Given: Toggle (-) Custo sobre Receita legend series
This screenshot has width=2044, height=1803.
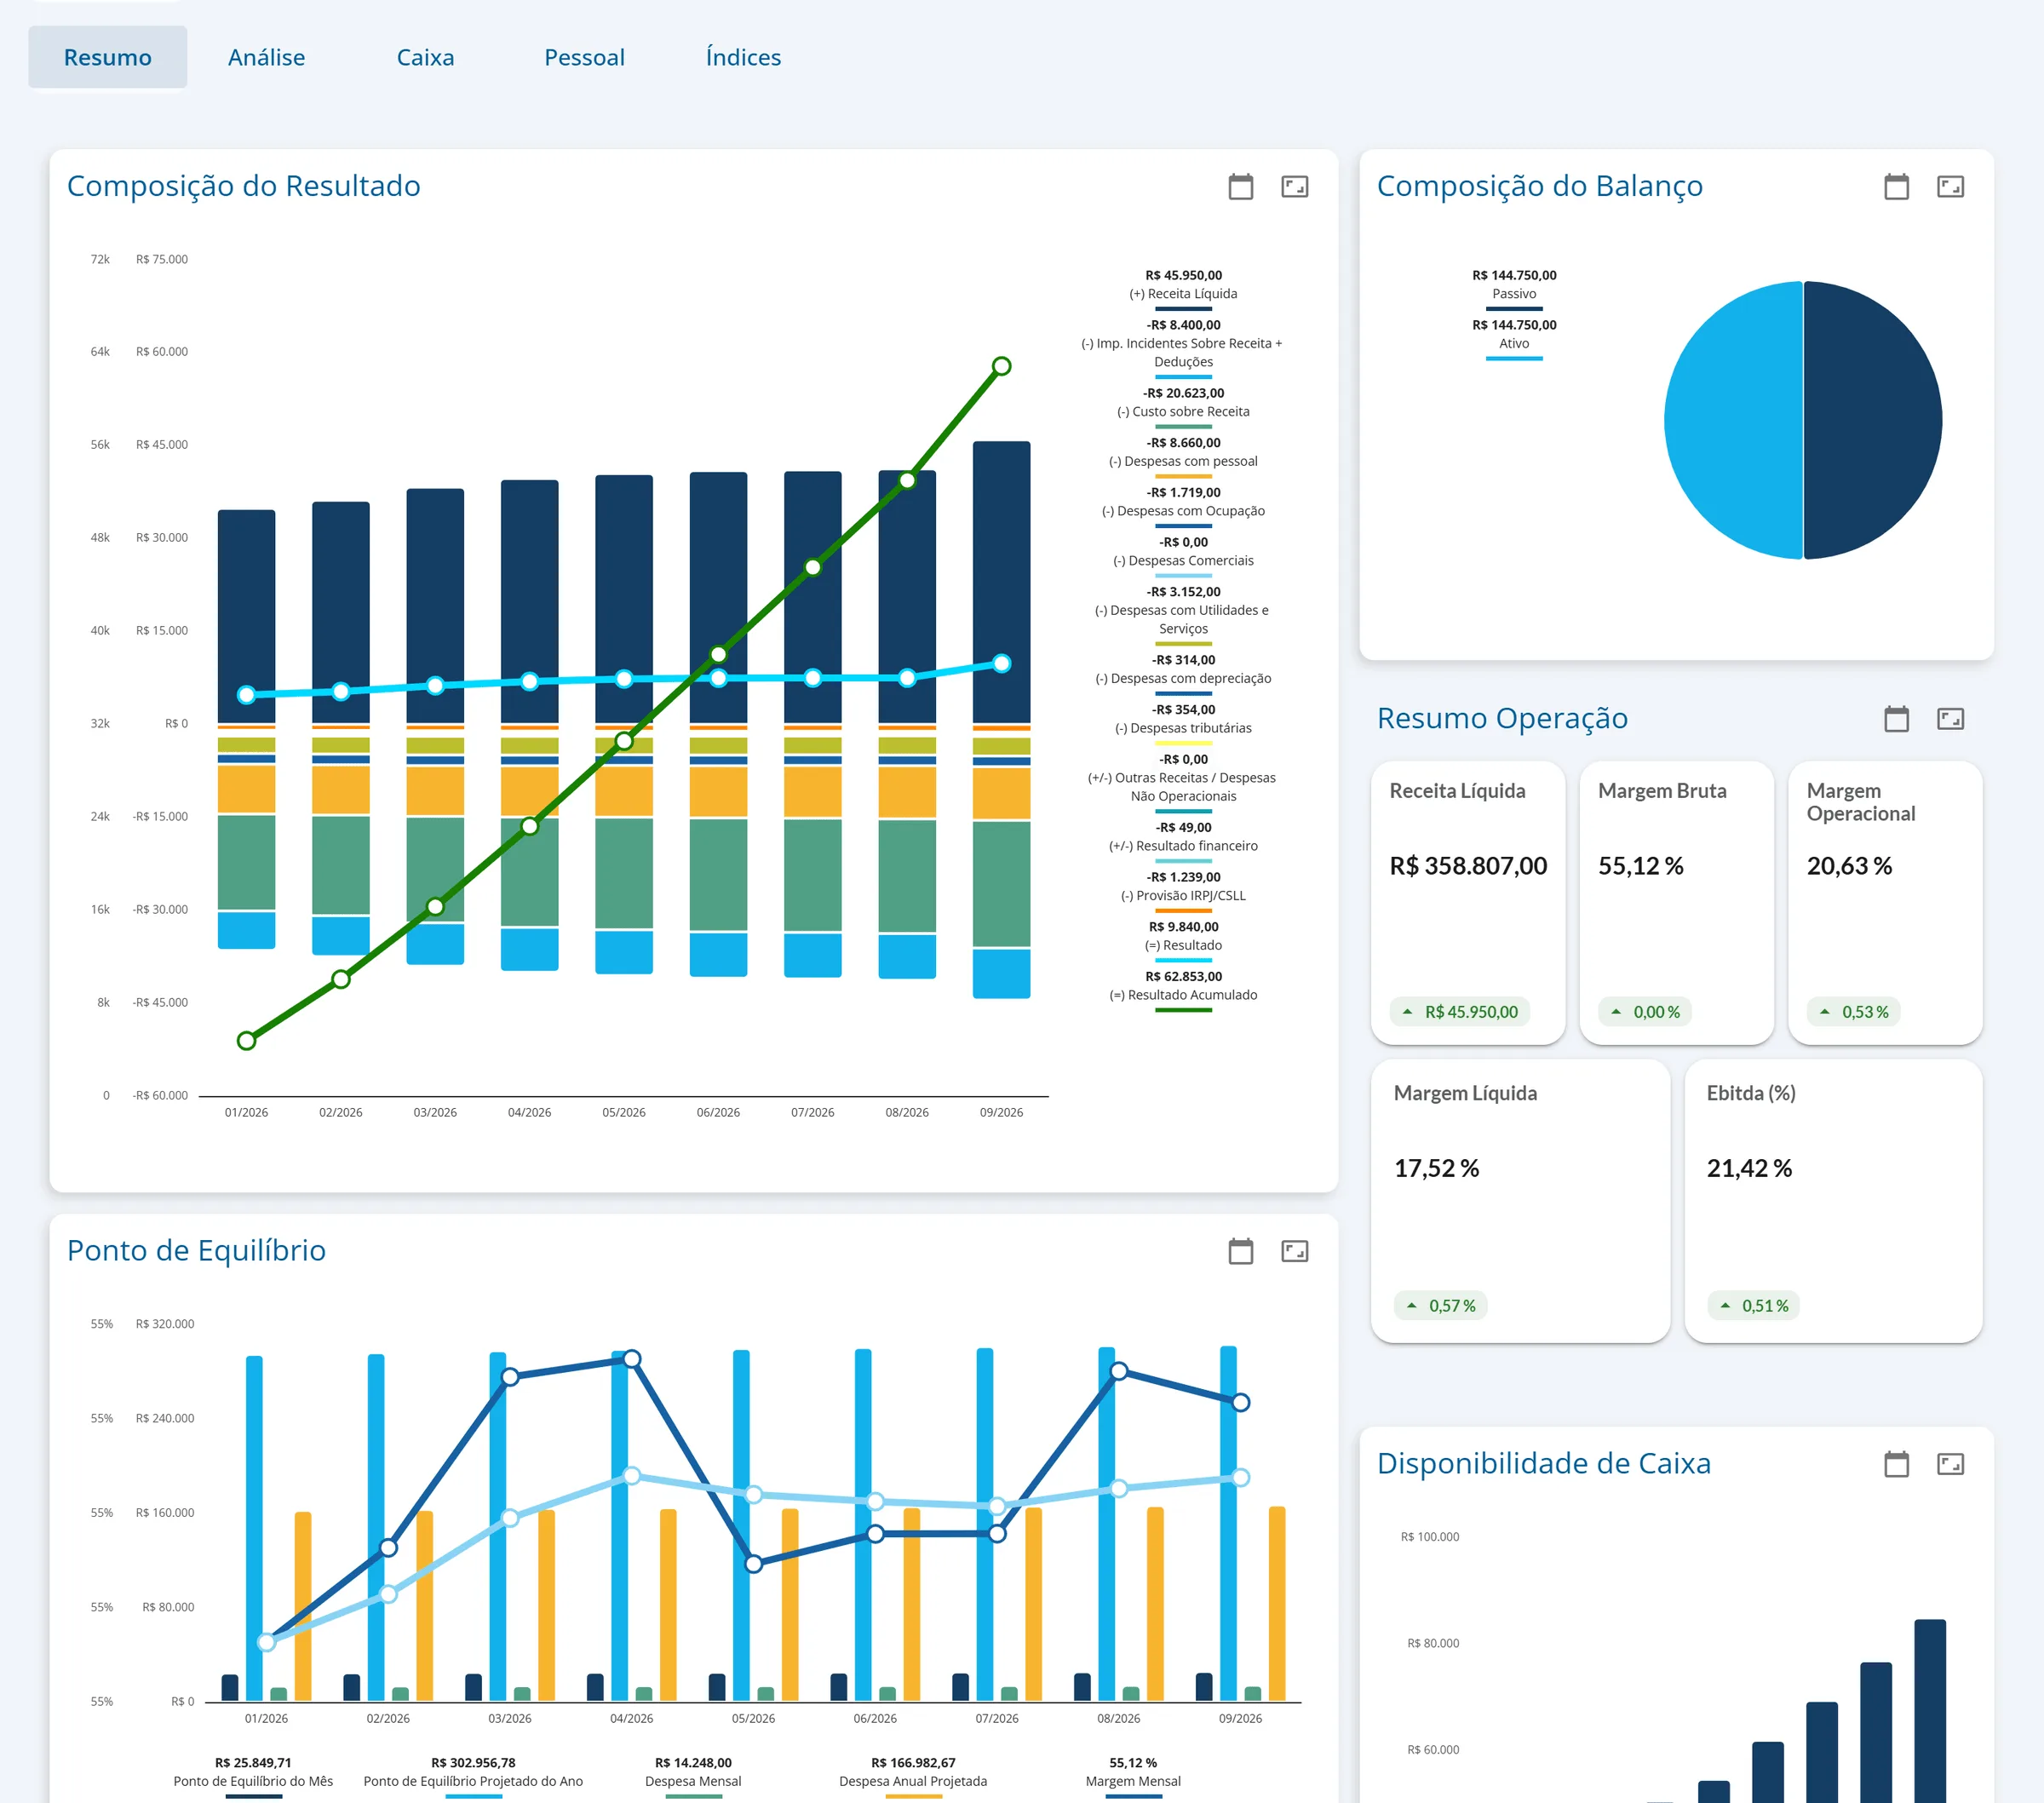Looking at the screenshot, I should (1183, 407).
